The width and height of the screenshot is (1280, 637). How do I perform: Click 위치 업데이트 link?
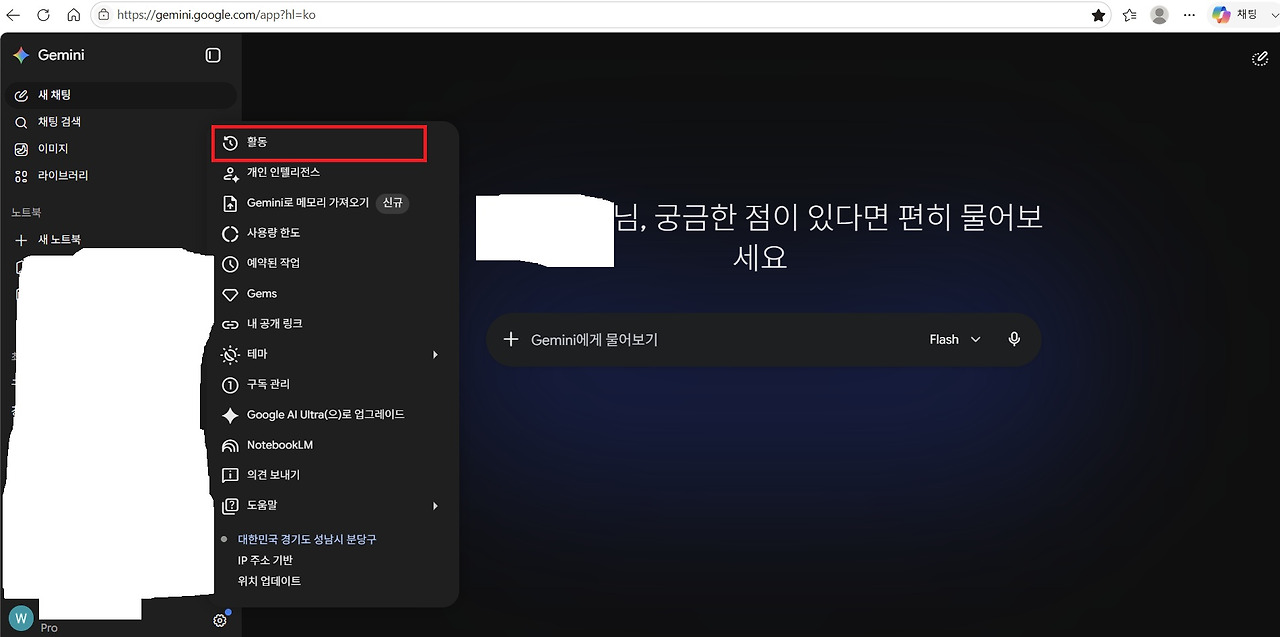click(x=269, y=581)
